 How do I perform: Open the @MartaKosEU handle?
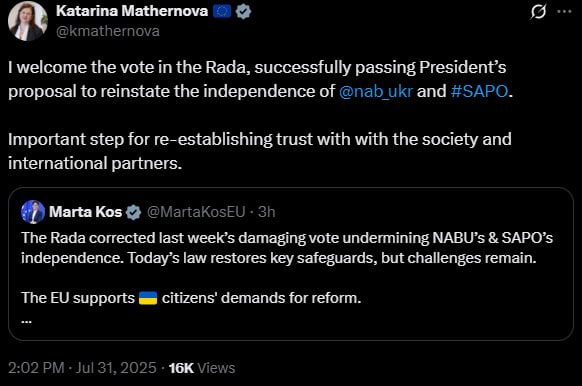(x=196, y=212)
